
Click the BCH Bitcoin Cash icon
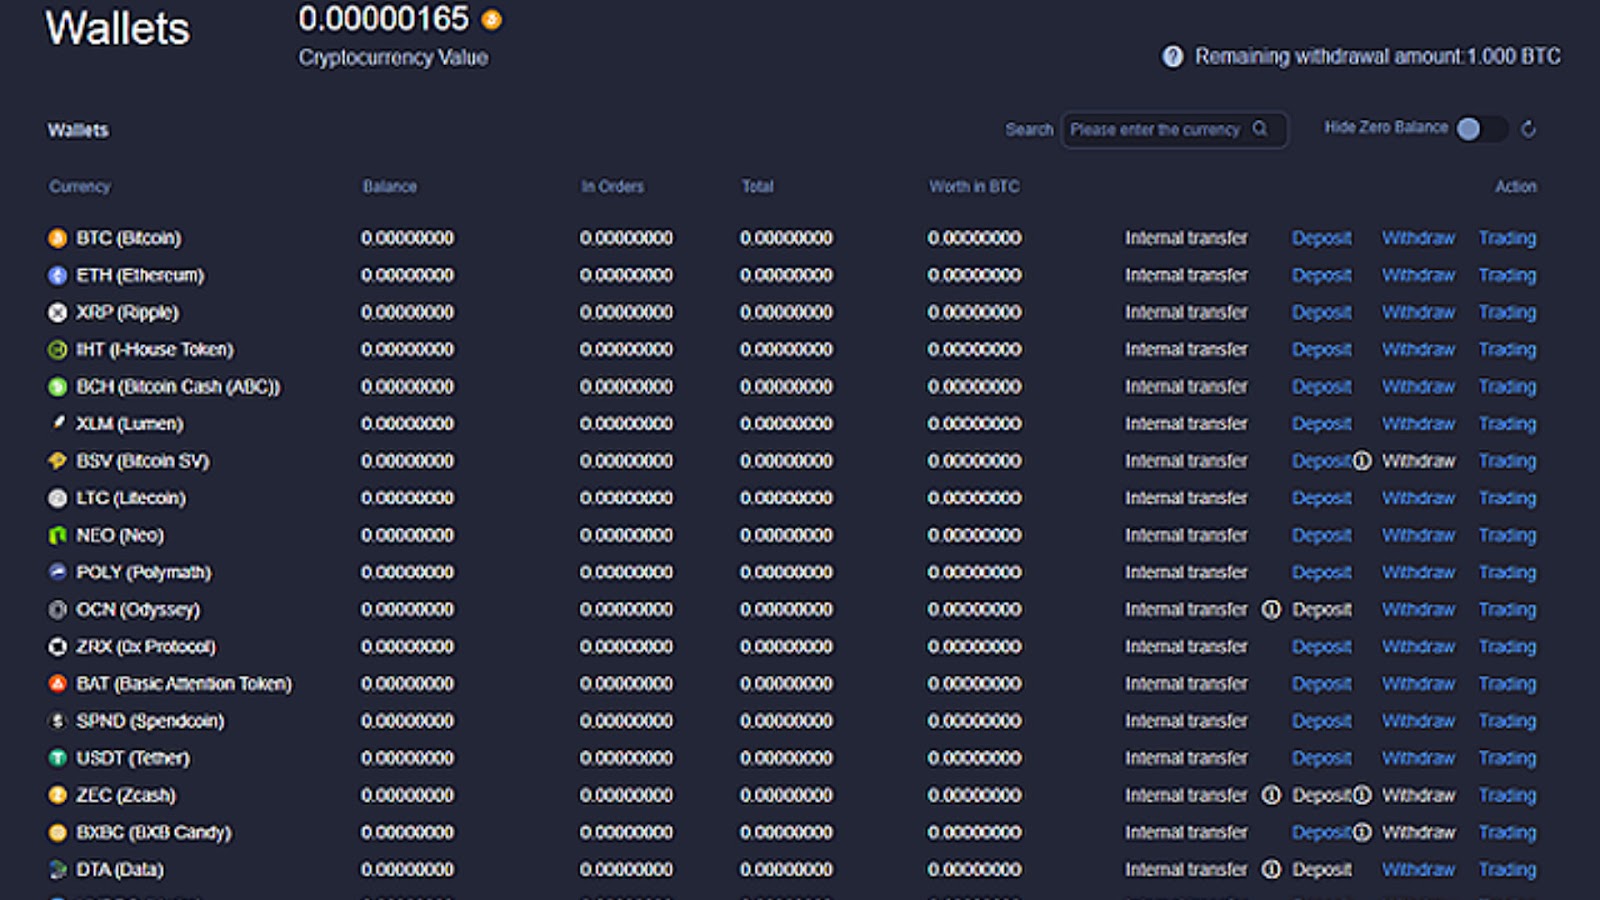(58, 386)
